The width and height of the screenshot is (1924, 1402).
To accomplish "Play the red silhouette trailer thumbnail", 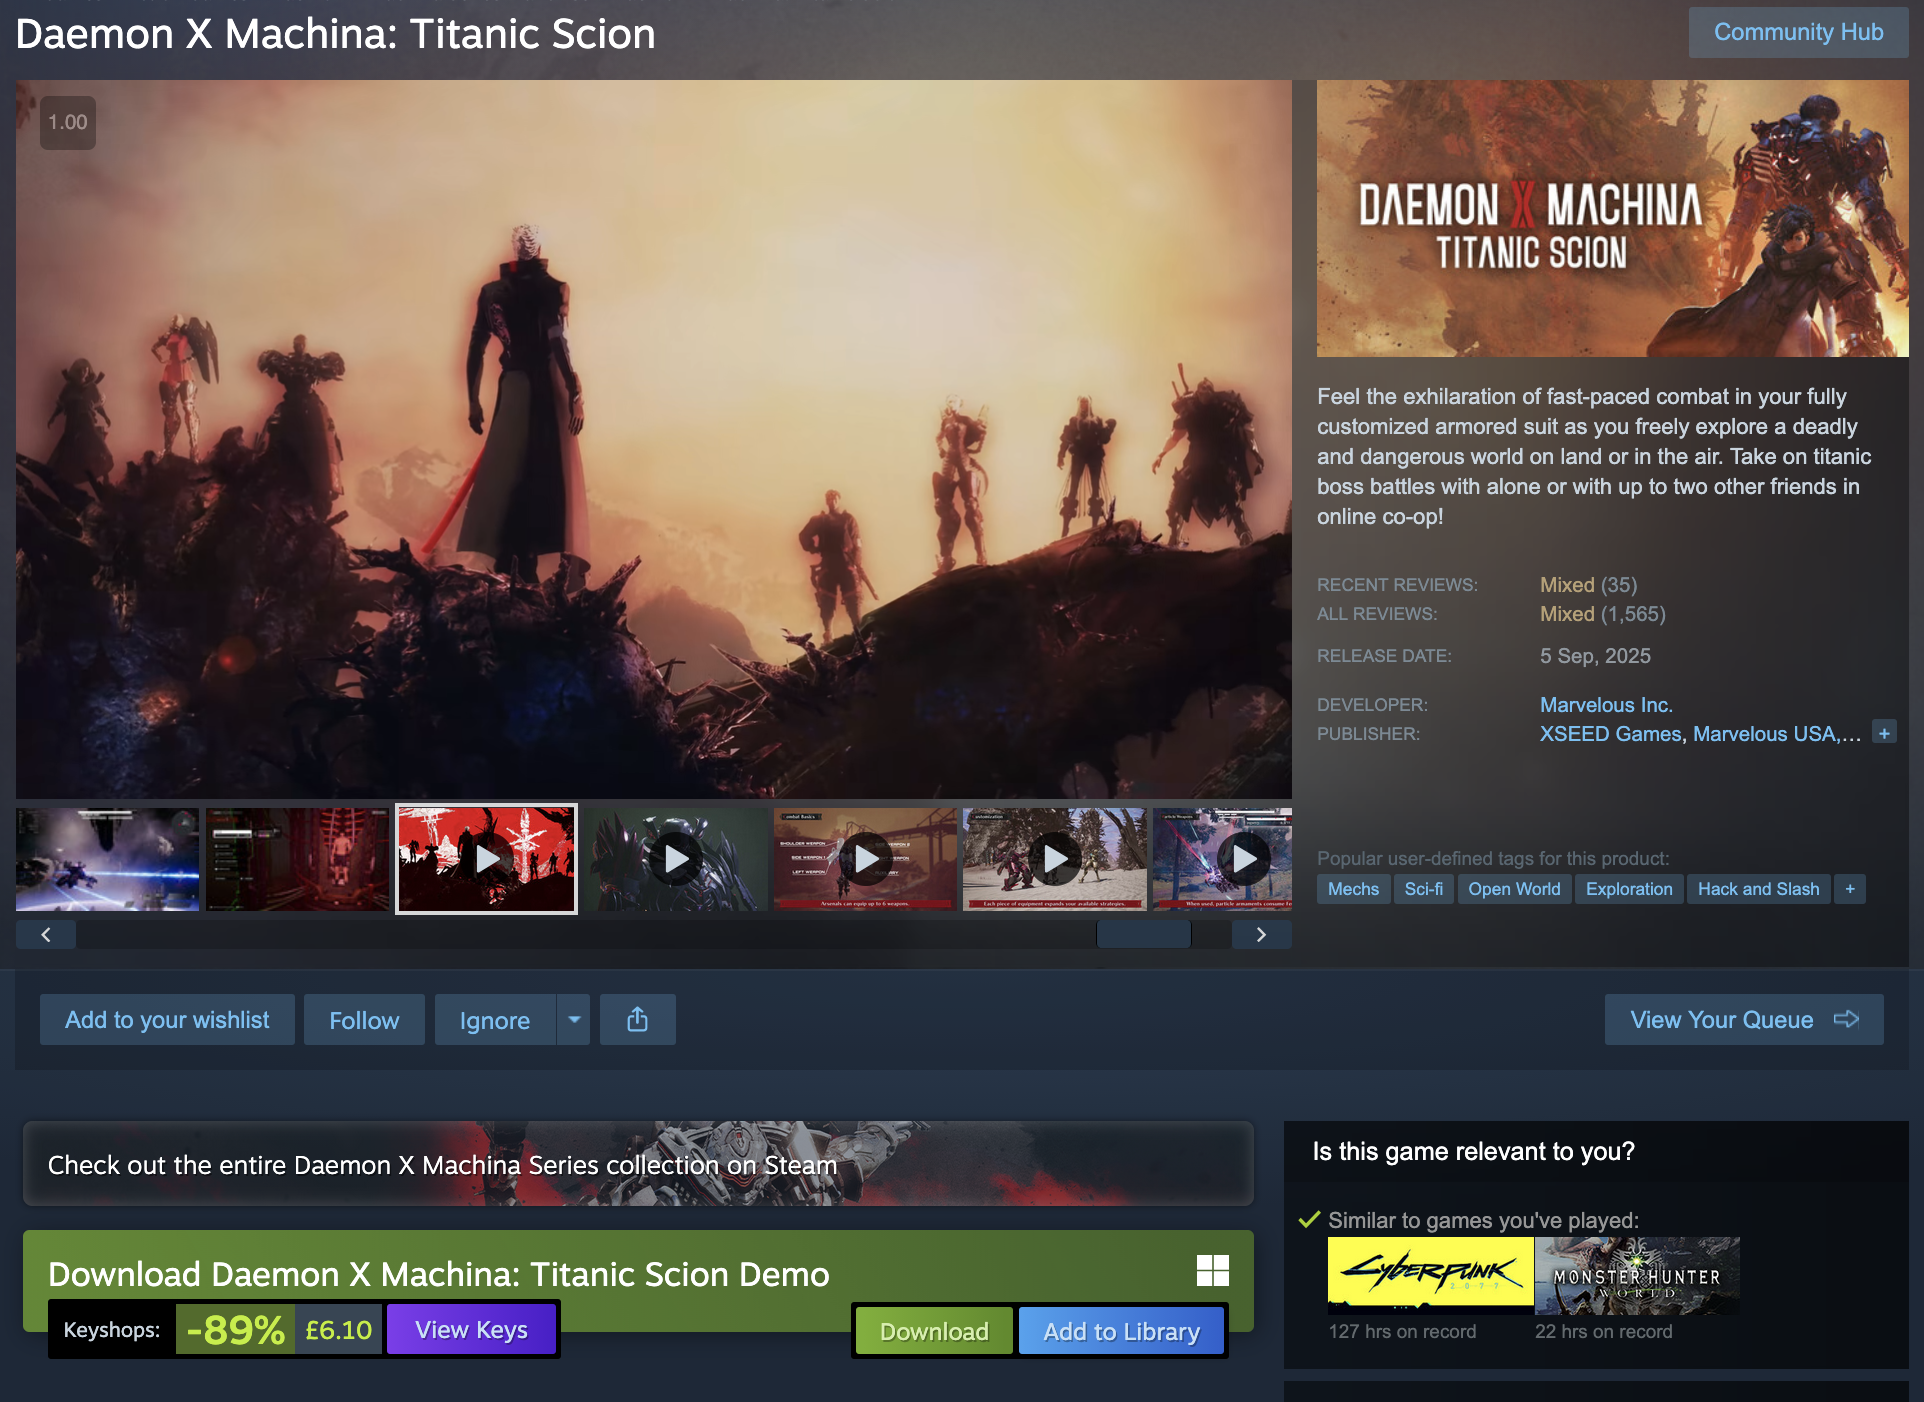I will (487, 859).
